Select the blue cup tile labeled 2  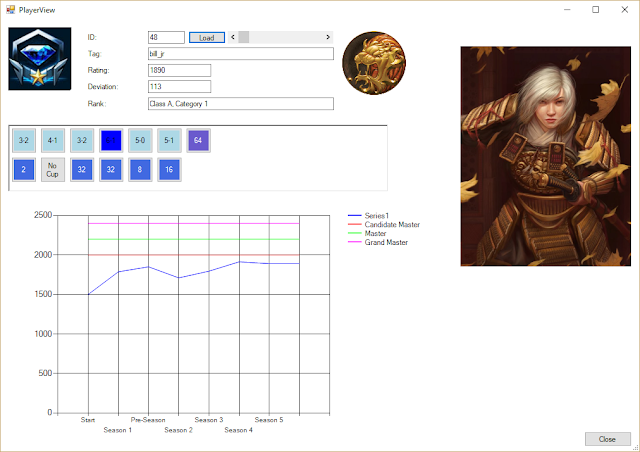point(24,169)
